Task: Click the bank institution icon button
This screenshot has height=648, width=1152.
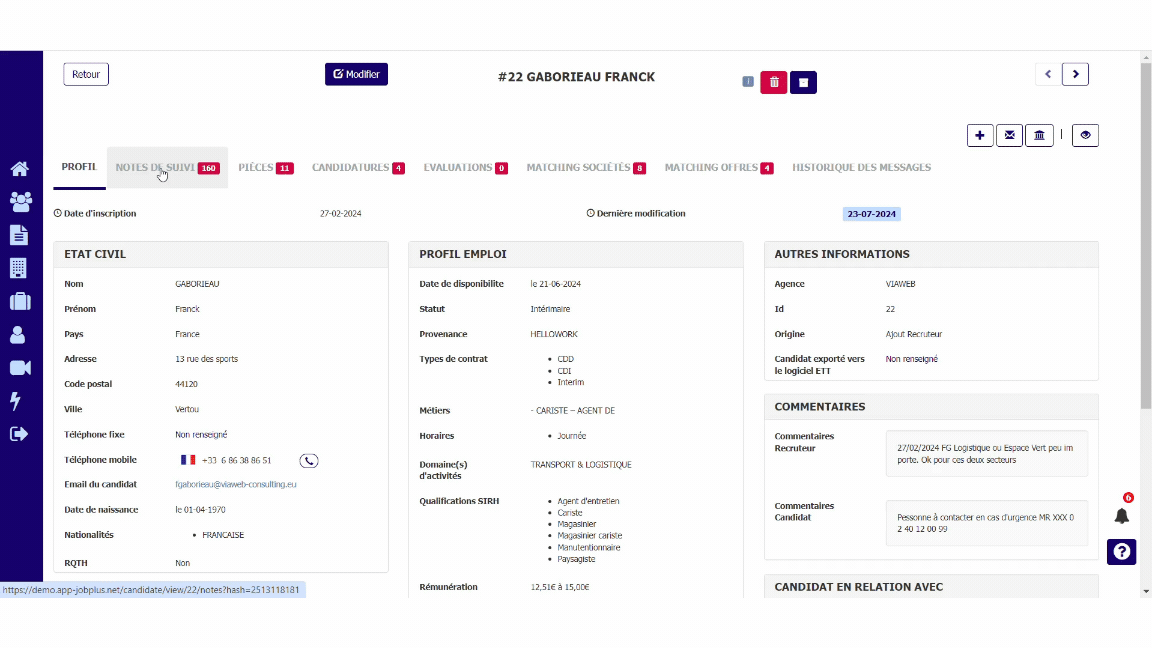Action: pos(1039,135)
